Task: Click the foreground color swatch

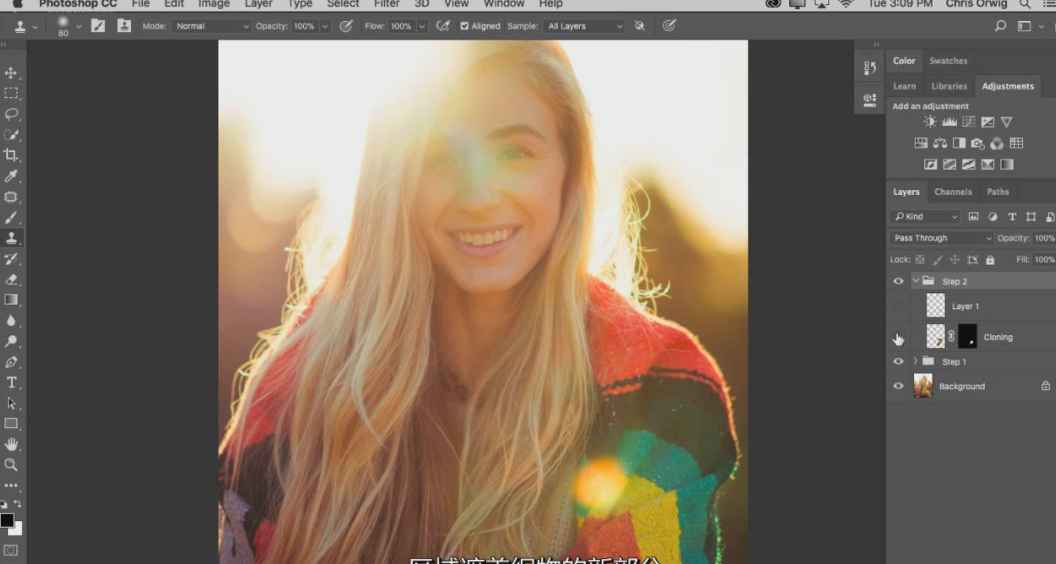Action: click(x=6, y=519)
